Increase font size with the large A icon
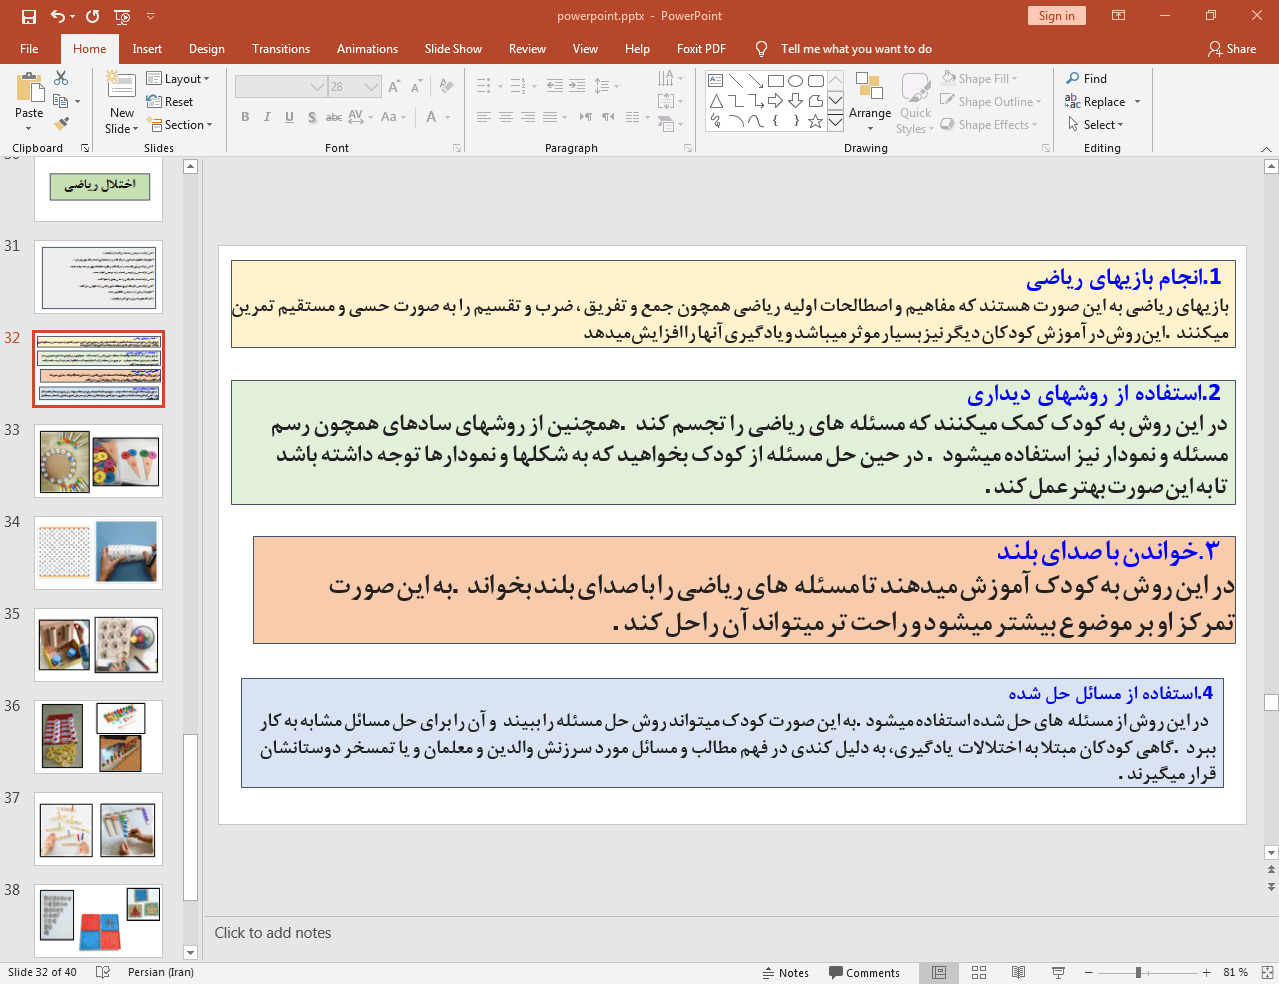This screenshot has width=1279, height=984. 395,87
